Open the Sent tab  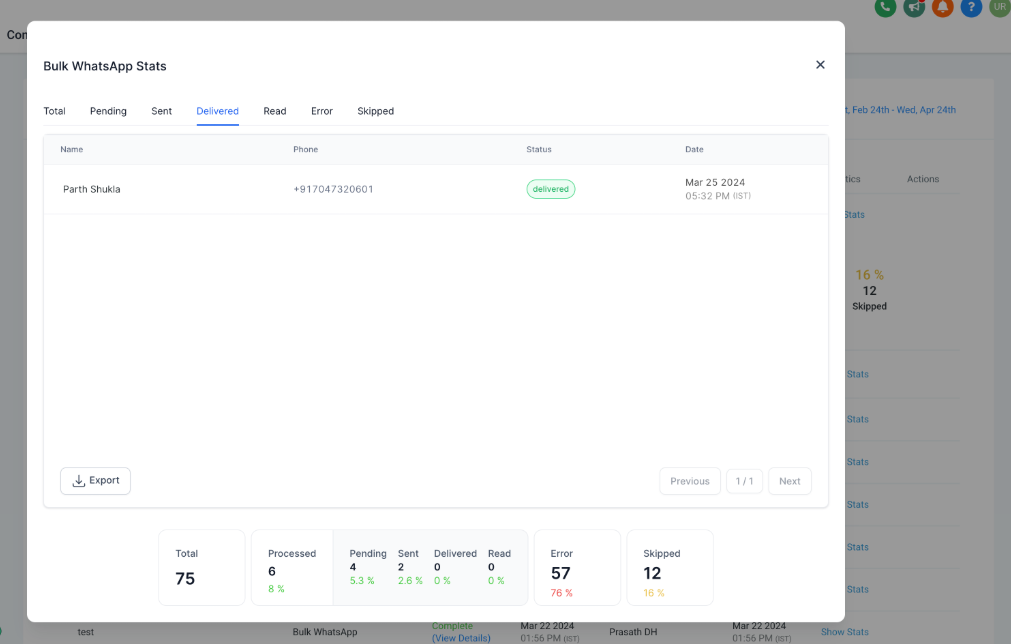click(x=161, y=111)
